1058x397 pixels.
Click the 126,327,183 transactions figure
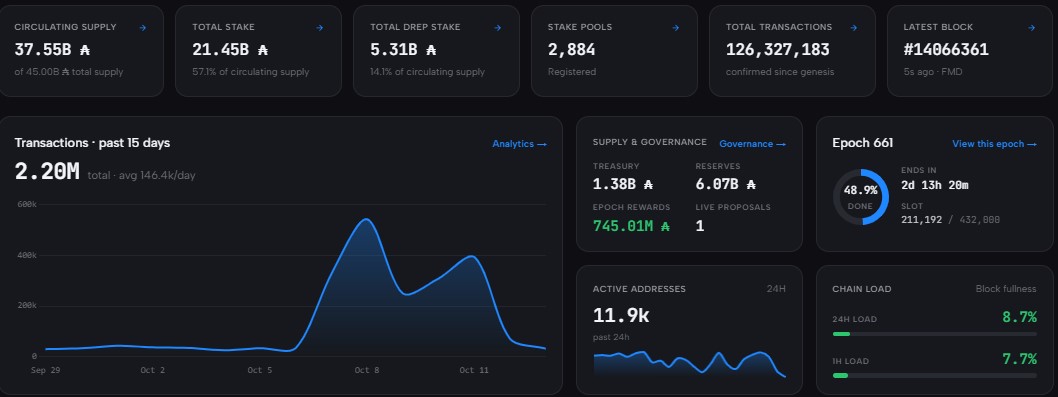coord(777,49)
